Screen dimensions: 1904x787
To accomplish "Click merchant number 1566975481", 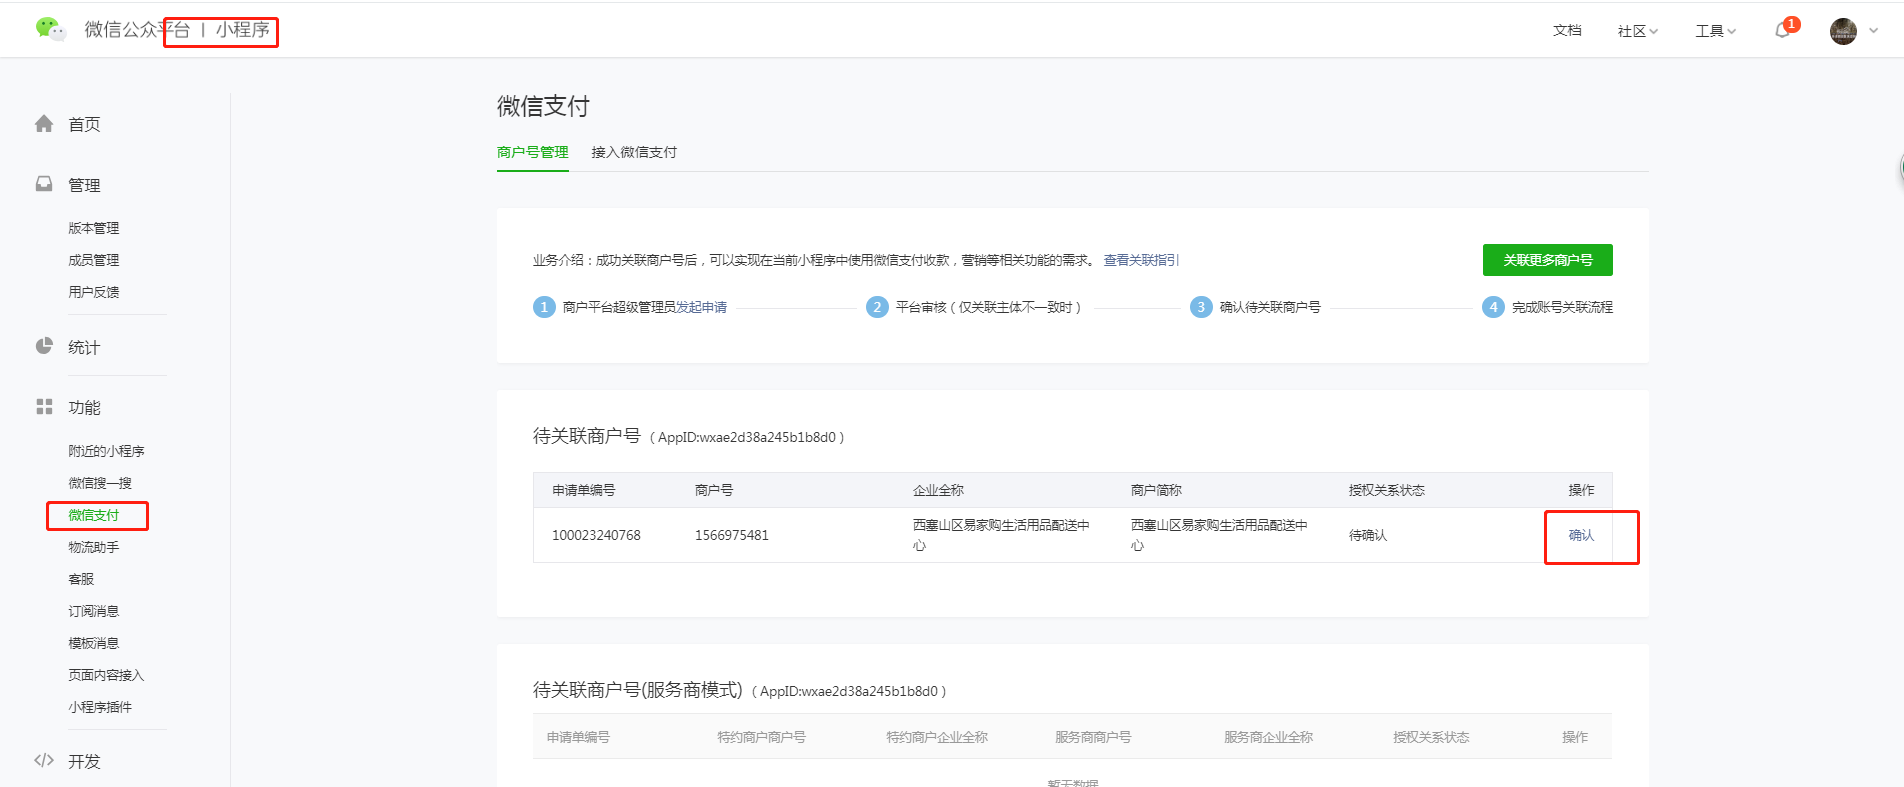I will [x=732, y=535].
